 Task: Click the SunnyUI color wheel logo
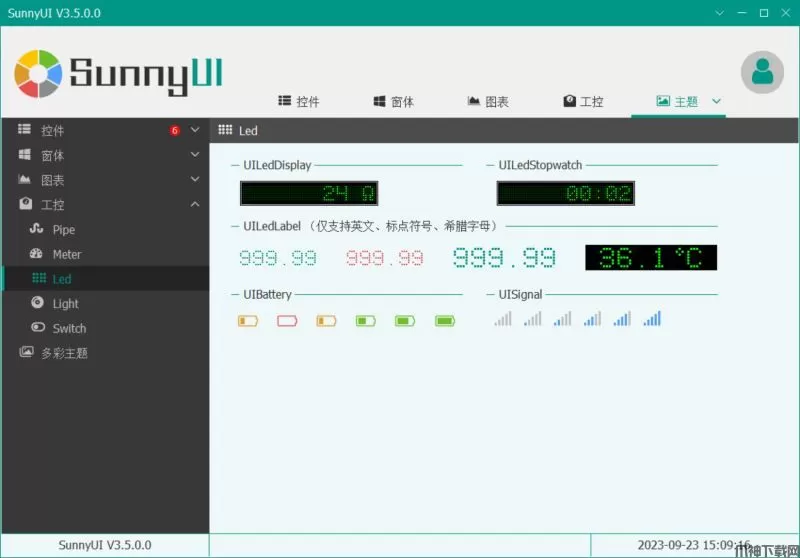point(39,72)
